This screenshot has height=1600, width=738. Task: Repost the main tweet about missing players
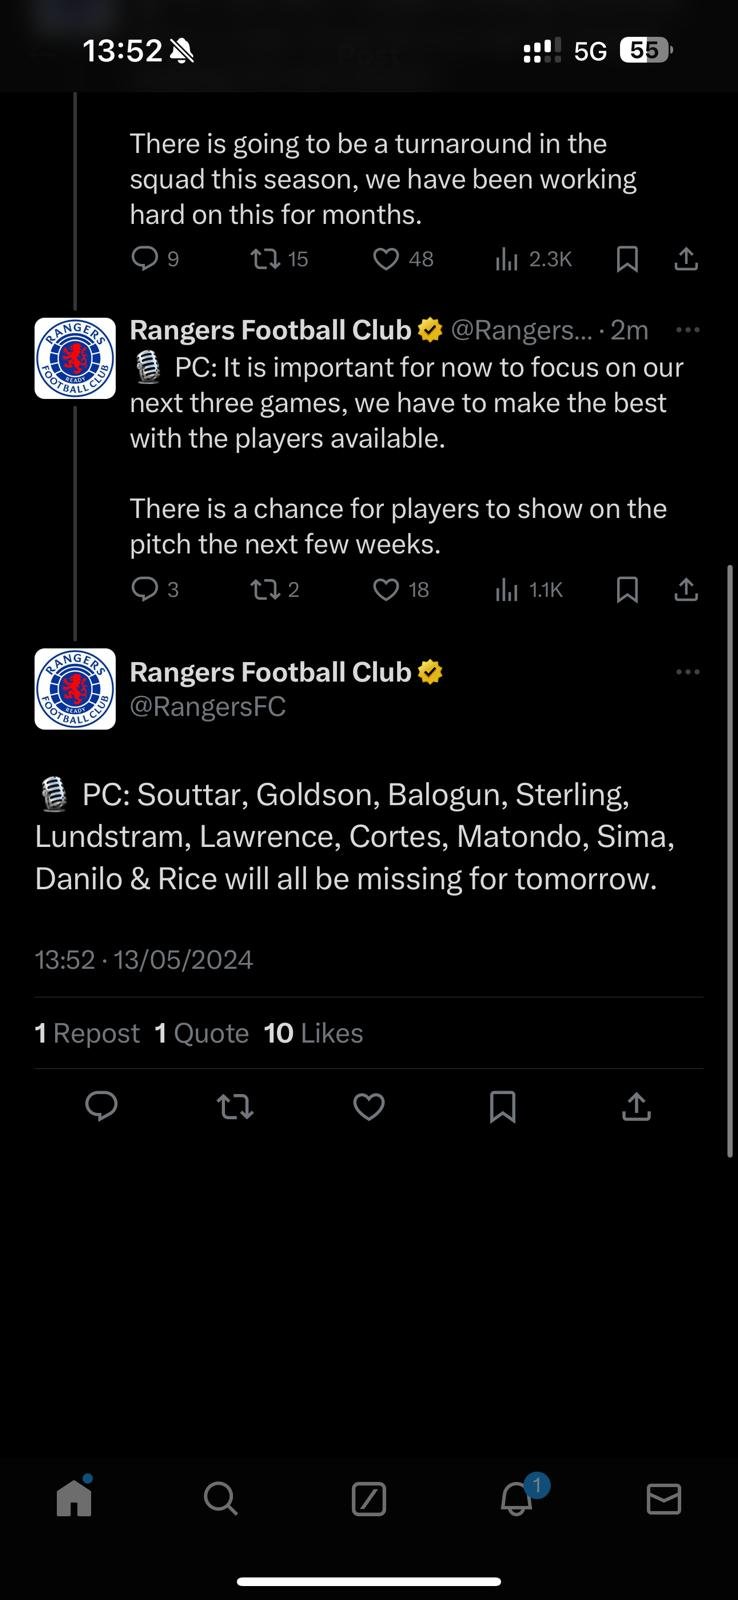(x=235, y=1106)
